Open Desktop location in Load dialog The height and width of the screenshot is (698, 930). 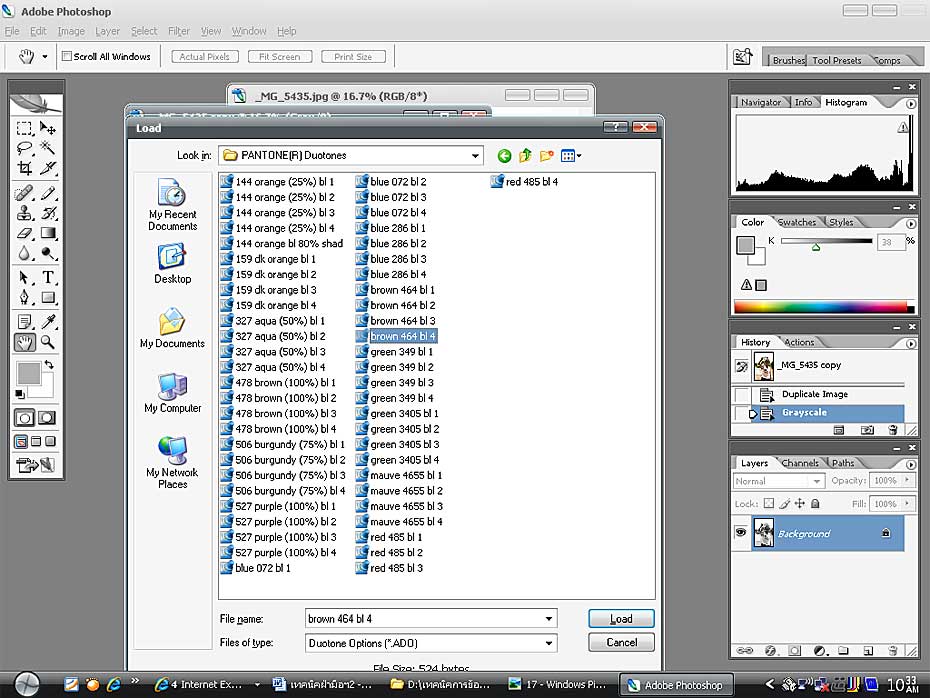point(172,264)
